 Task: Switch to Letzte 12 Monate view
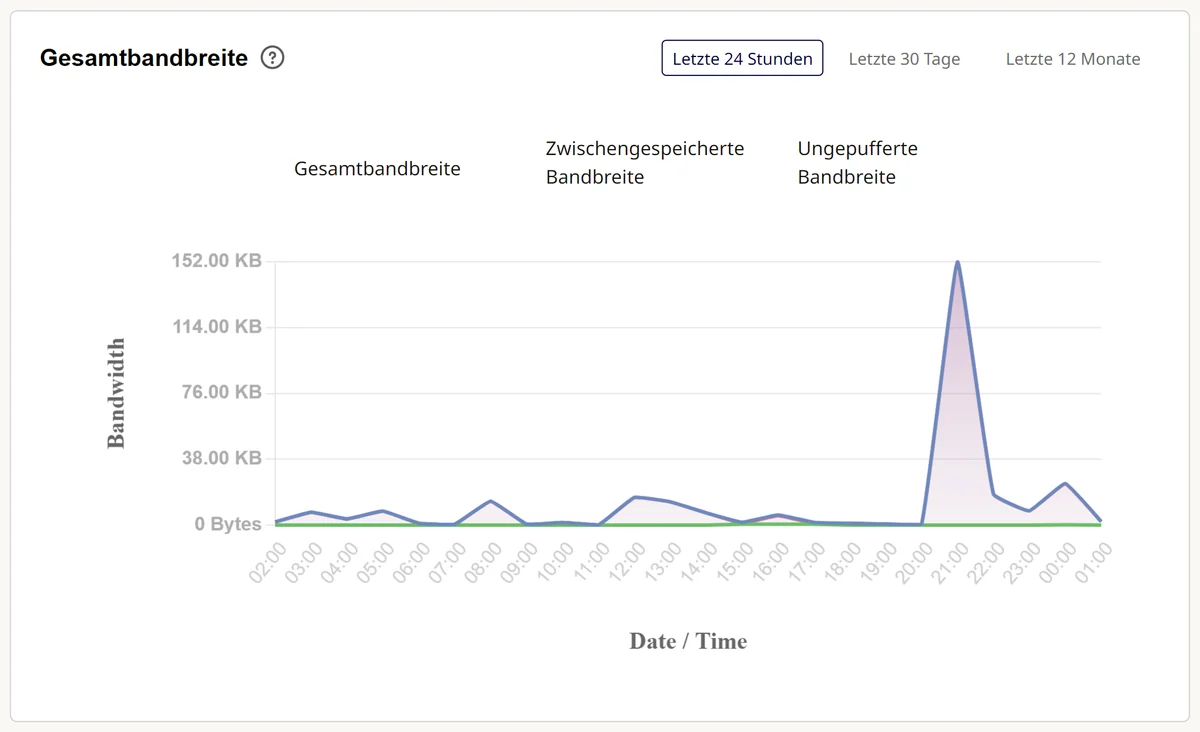[1073, 59]
